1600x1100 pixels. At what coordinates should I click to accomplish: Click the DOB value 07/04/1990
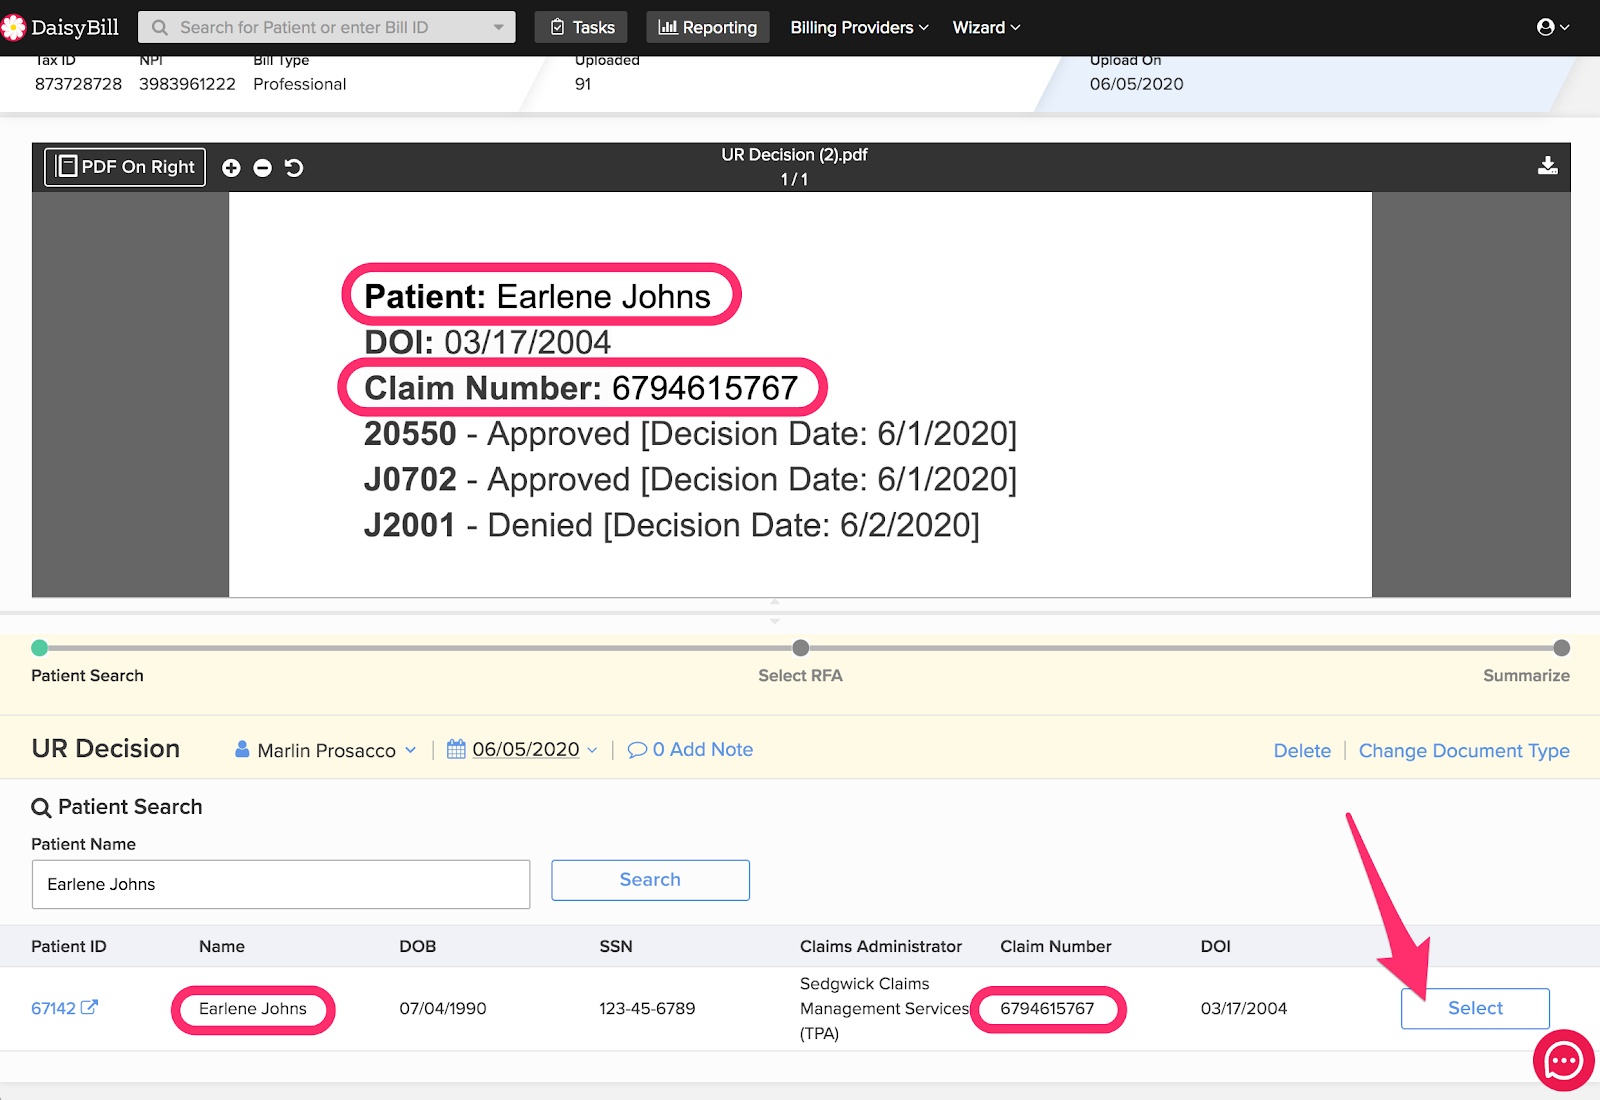pos(443,1008)
